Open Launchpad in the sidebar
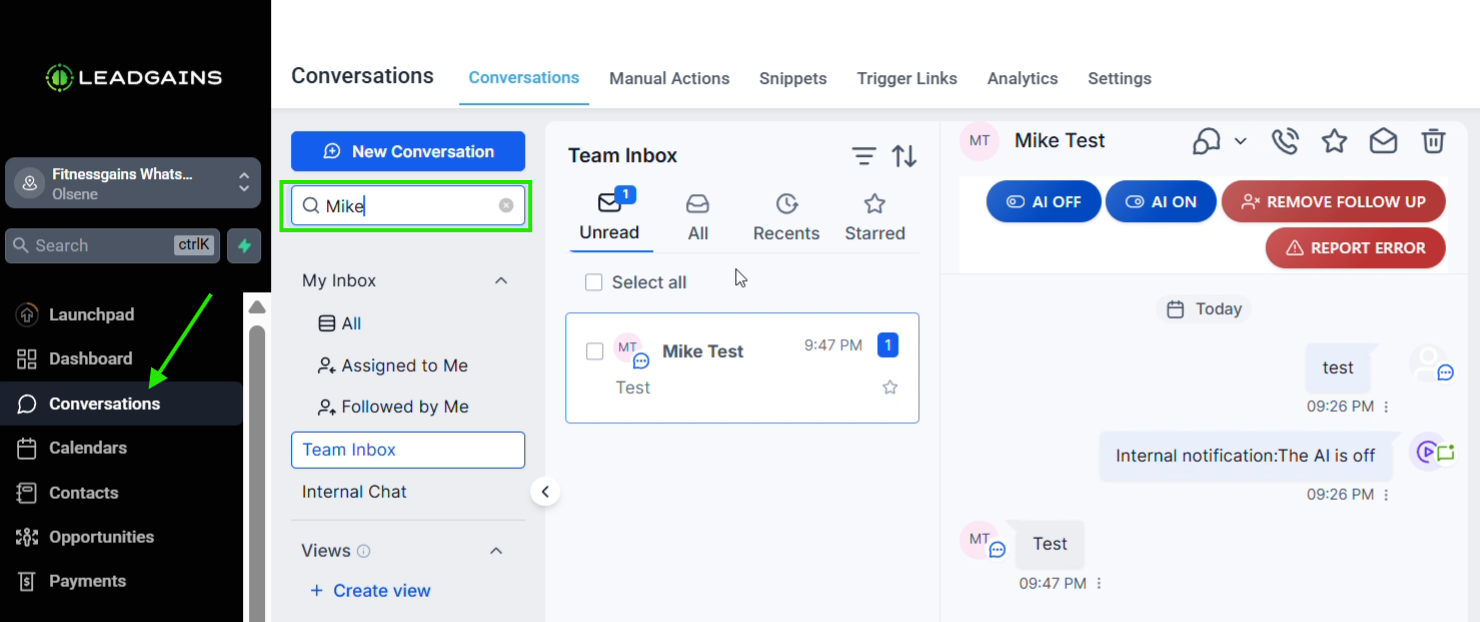 pyautogui.click(x=75, y=314)
